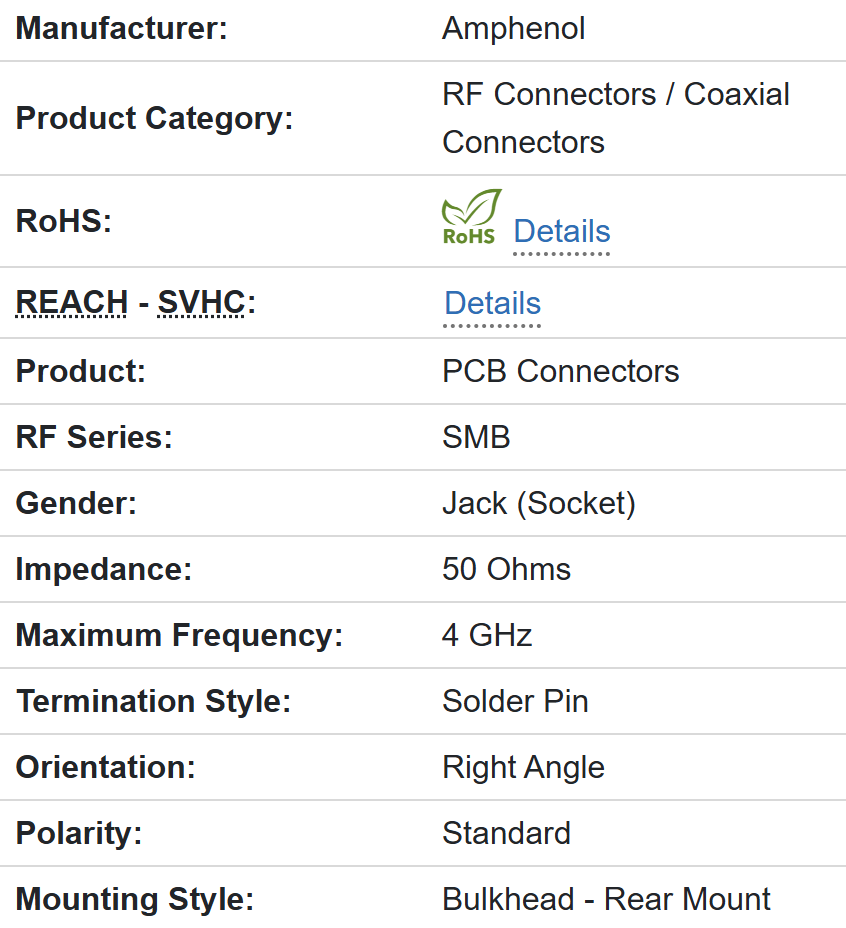This screenshot has width=846, height=928.
Task: Click the Jack (Socket) gender value
Action: click(538, 503)
